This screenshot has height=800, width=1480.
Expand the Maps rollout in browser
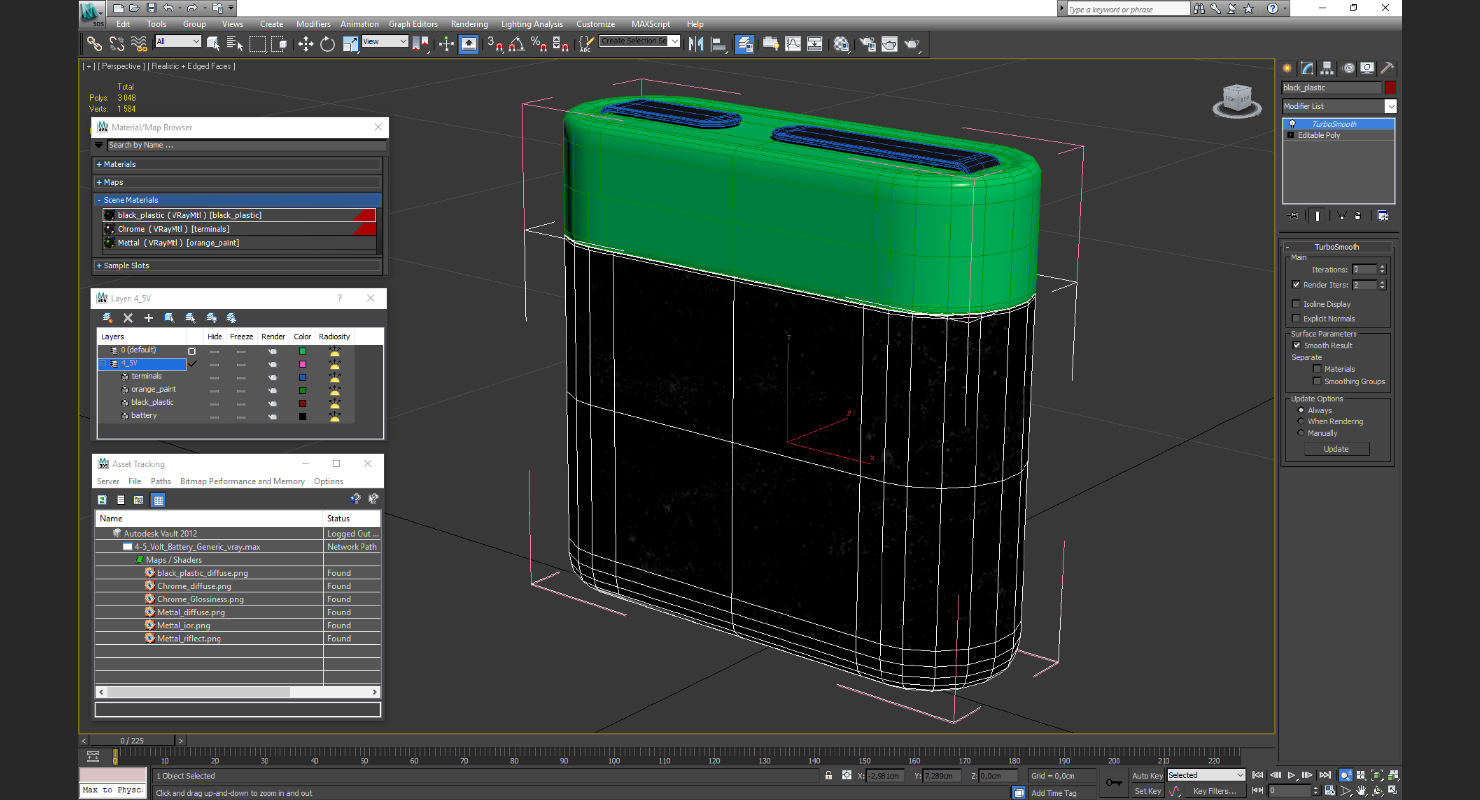click(x=238, y=182)
